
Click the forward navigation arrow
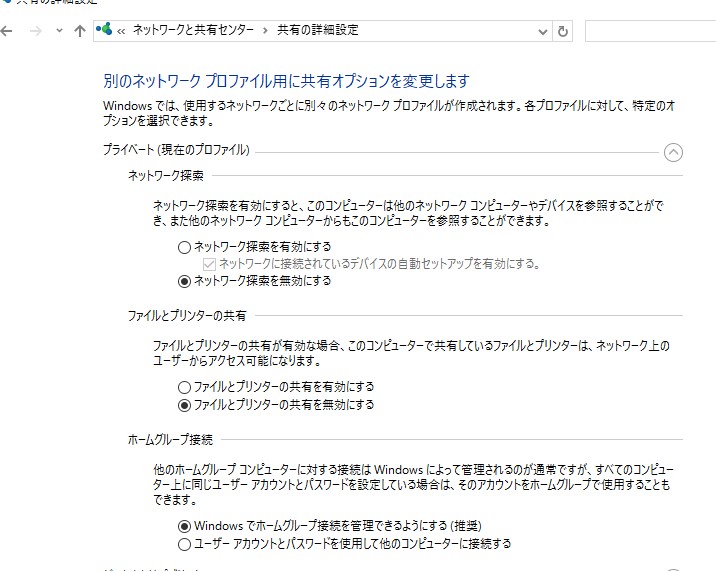click(36, 31)
